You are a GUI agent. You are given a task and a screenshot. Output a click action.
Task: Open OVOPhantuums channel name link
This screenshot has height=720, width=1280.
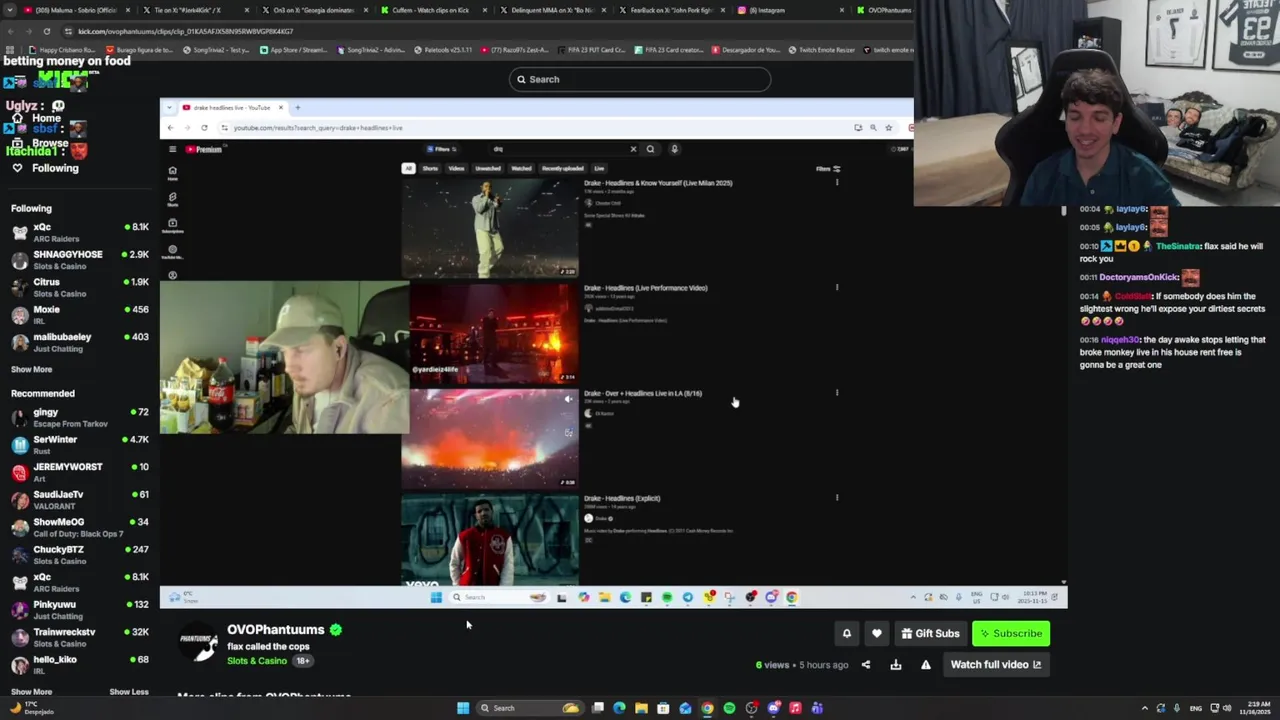point(275,629)
